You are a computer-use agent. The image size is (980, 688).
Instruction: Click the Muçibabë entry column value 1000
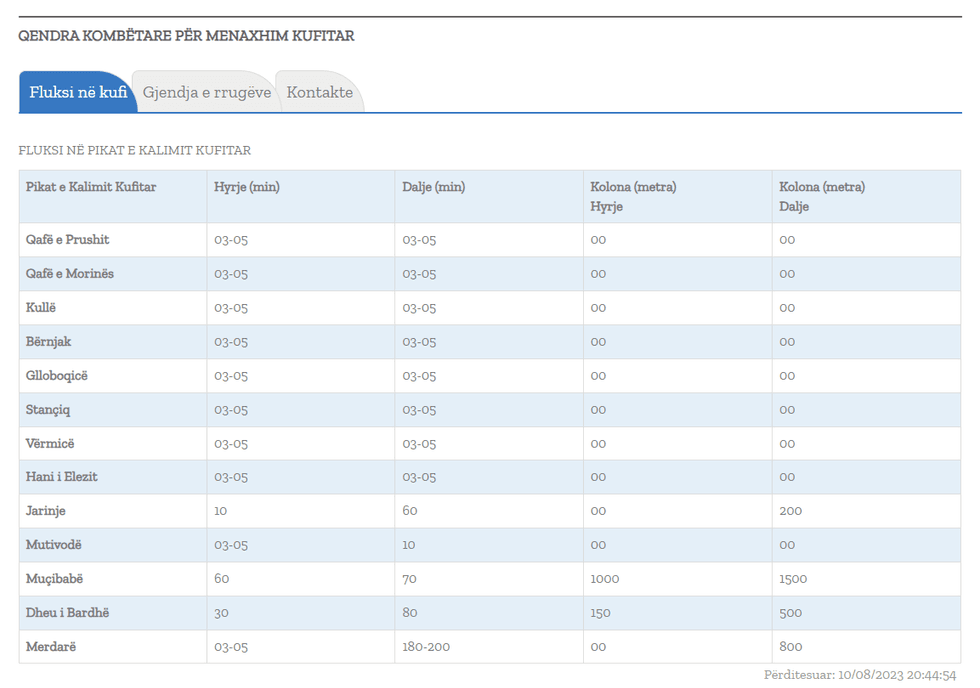[x=606, y=579]
